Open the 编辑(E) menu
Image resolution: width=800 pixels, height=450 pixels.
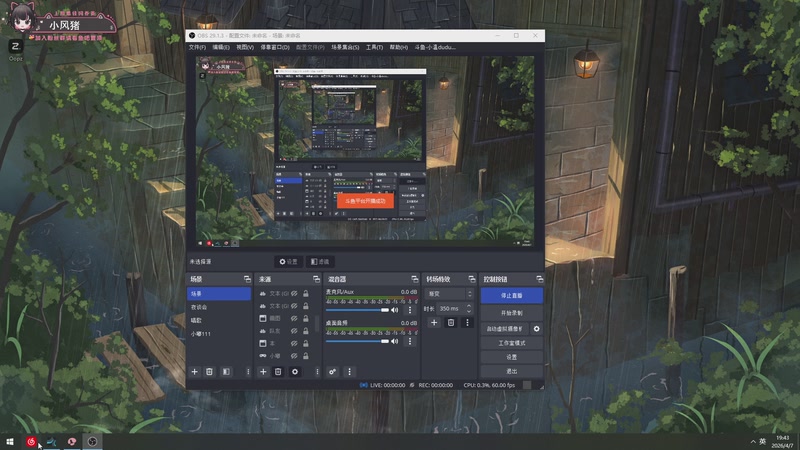[221, 47]
